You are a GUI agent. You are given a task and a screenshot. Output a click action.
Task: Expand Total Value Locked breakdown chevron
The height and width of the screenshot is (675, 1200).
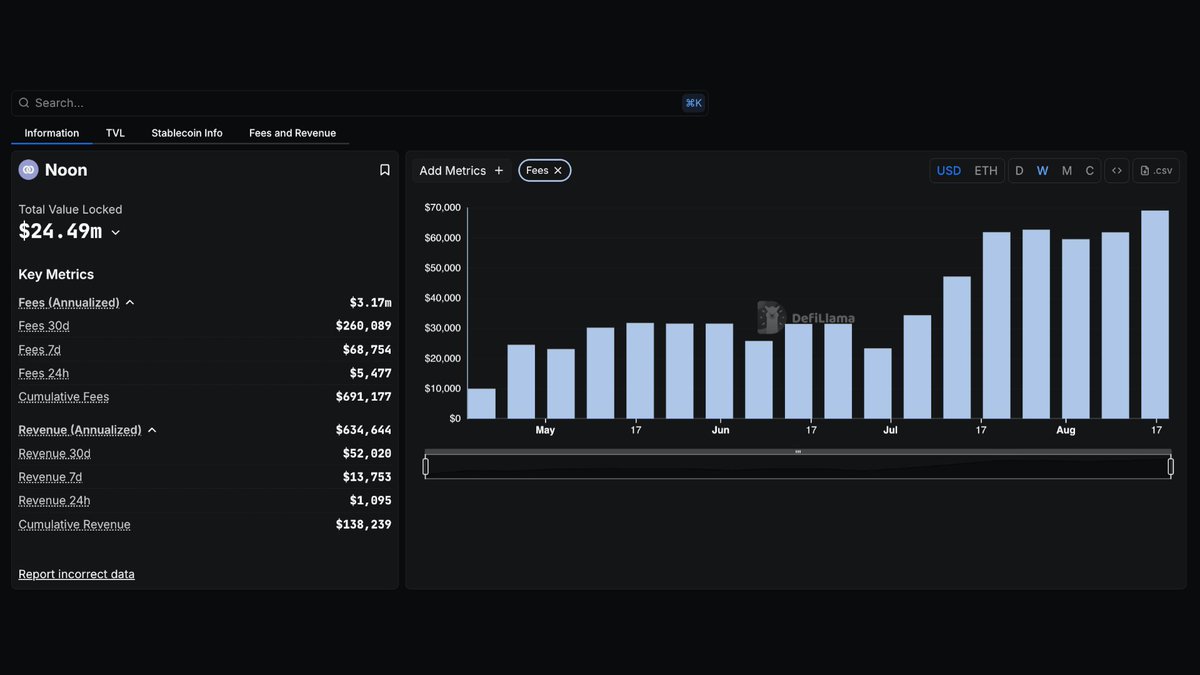(115, 233)
